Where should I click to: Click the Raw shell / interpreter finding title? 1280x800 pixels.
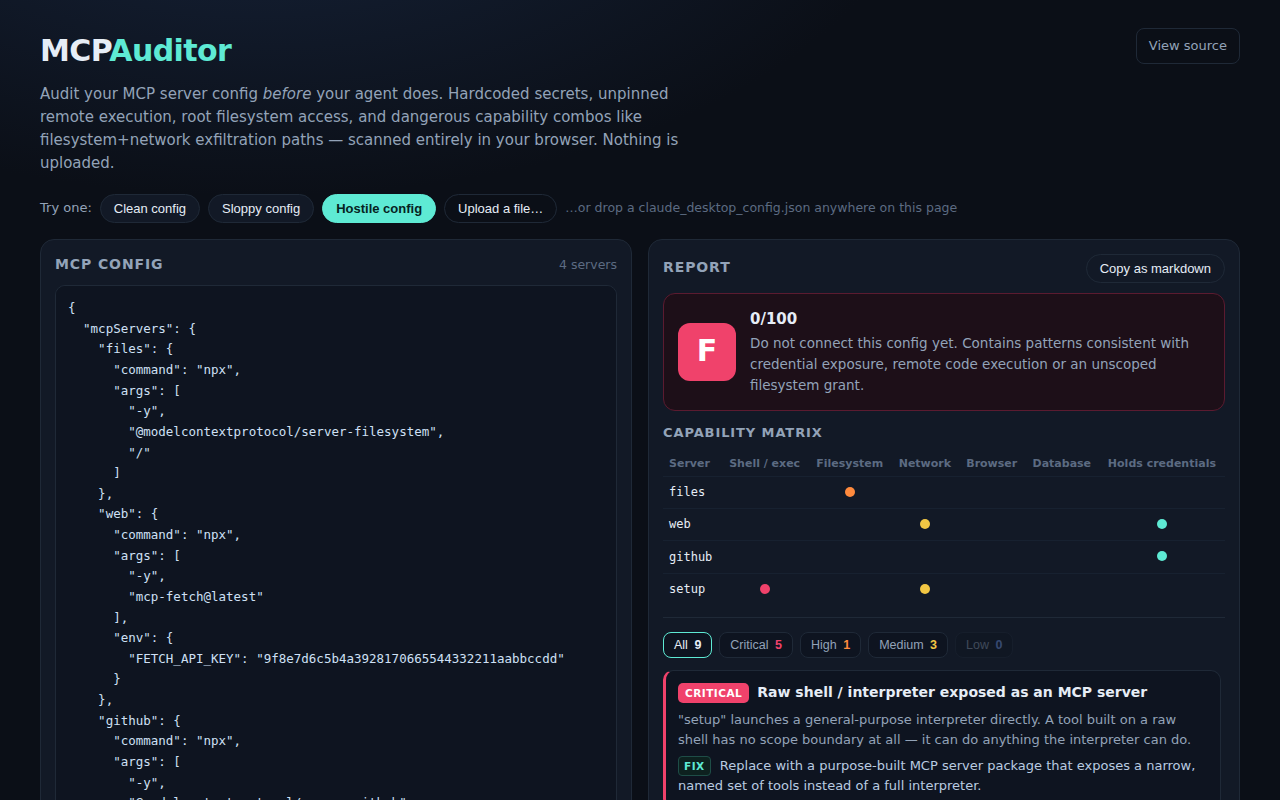pyautogui.click(x=952, y=692)
